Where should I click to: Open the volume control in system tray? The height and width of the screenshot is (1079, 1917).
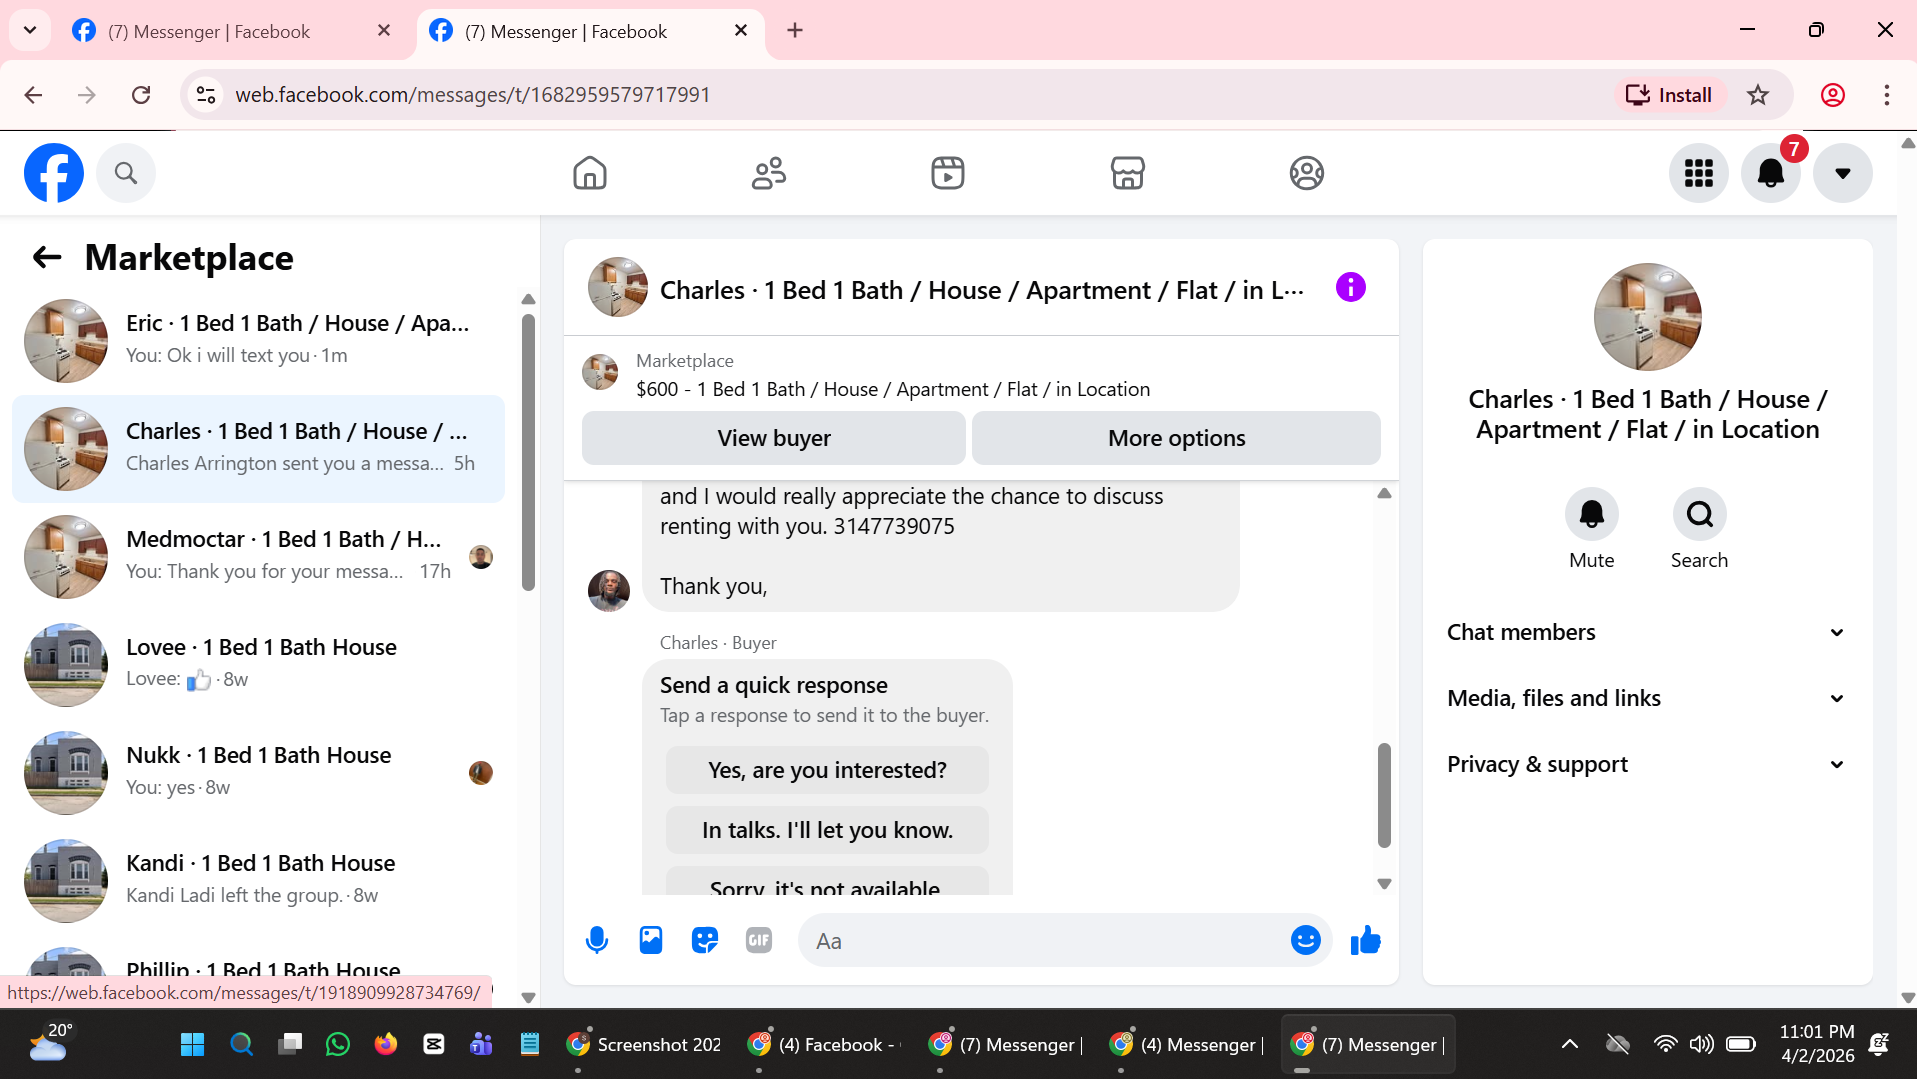pos(1700,1045)
